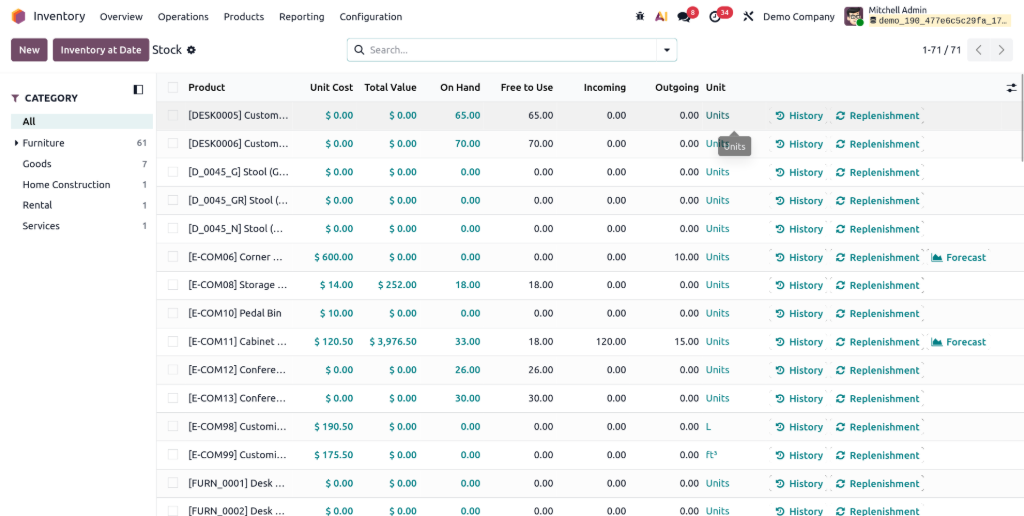
Task: Select the E-COM10 Pedal Bin checkbox
Action: coord(173,314)
